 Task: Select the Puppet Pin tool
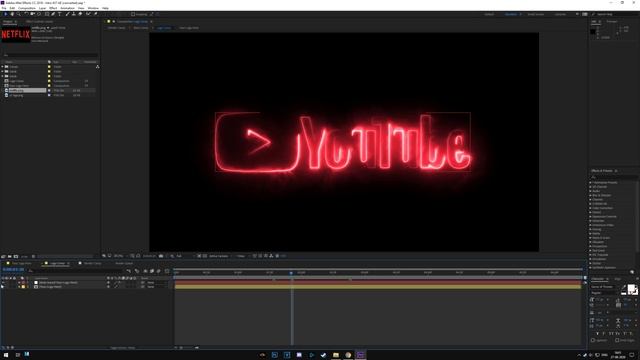pos(95,14)
